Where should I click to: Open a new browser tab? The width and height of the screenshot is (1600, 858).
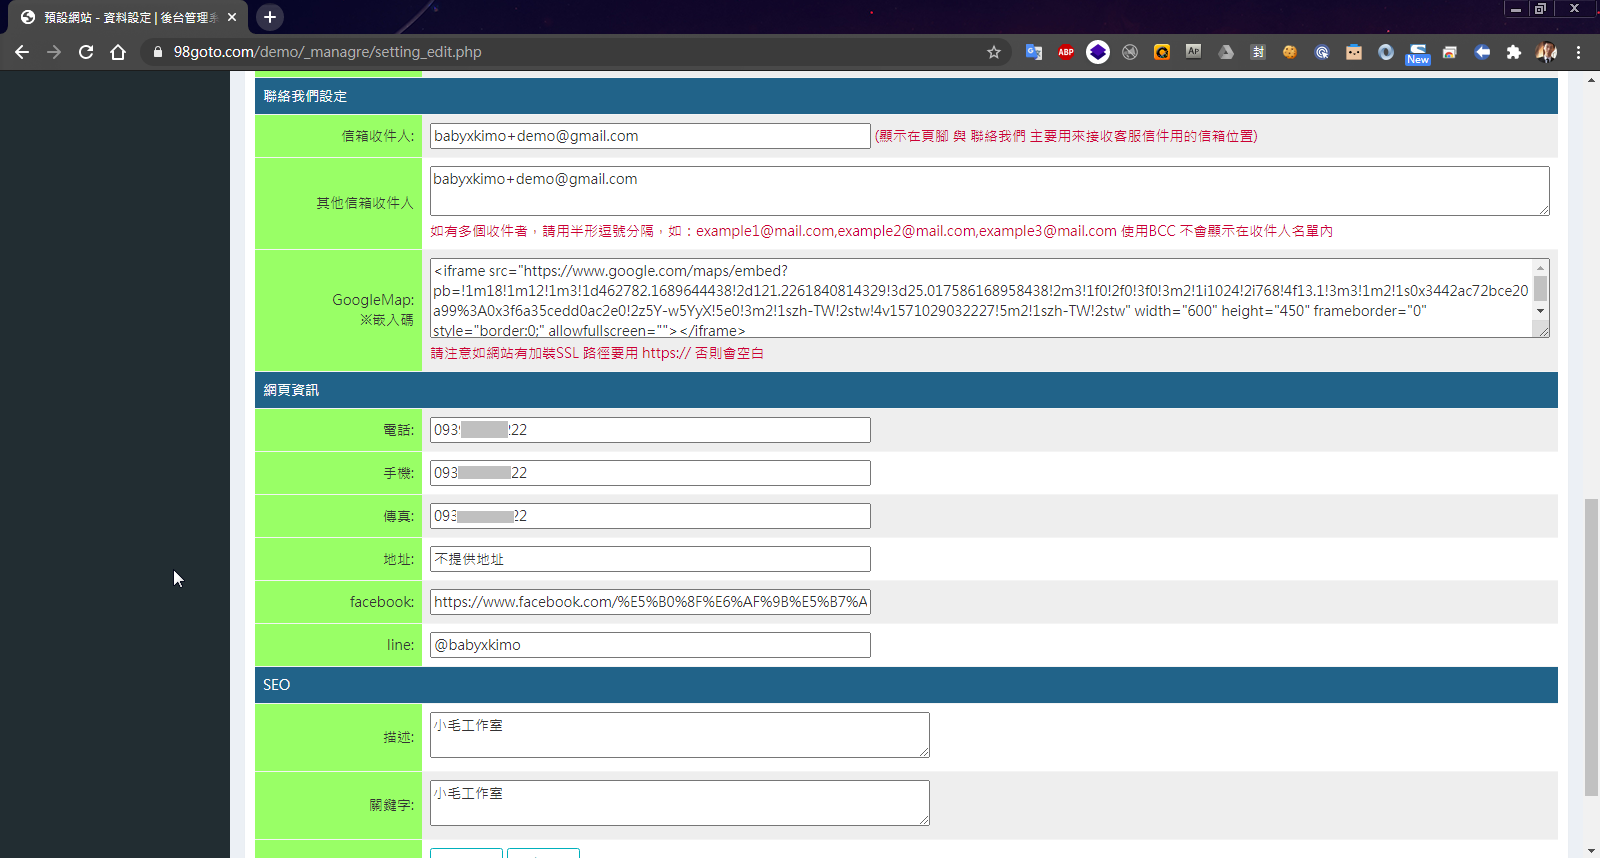[x=269, y=17]
